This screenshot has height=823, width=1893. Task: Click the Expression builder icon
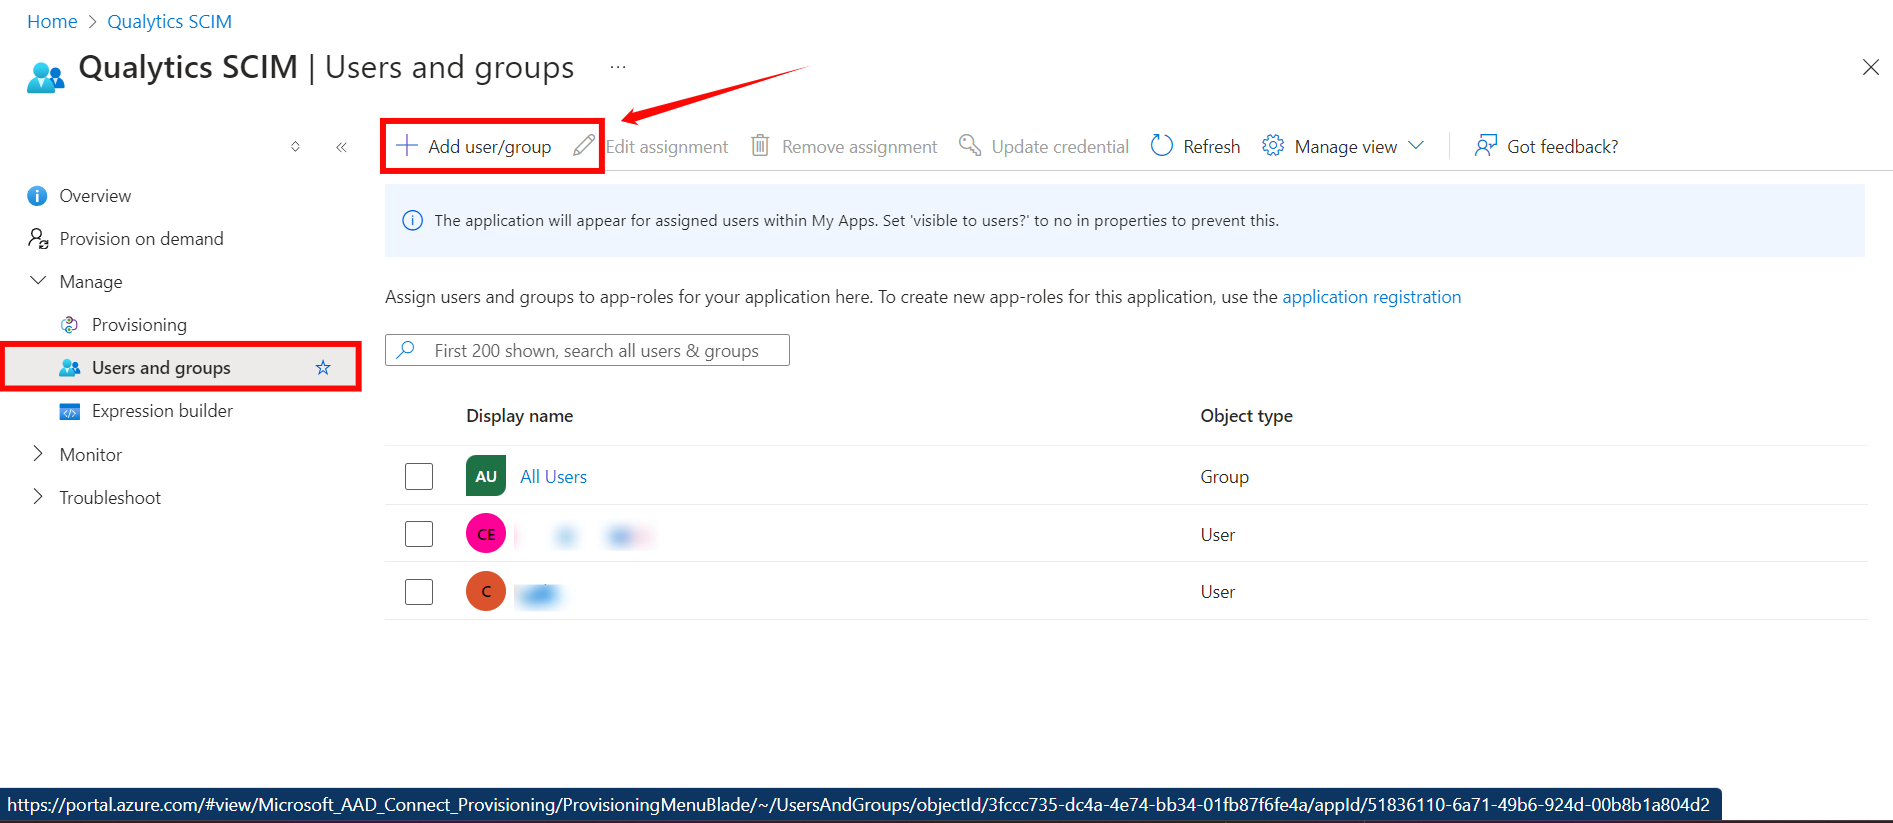[x=70, y=411]
